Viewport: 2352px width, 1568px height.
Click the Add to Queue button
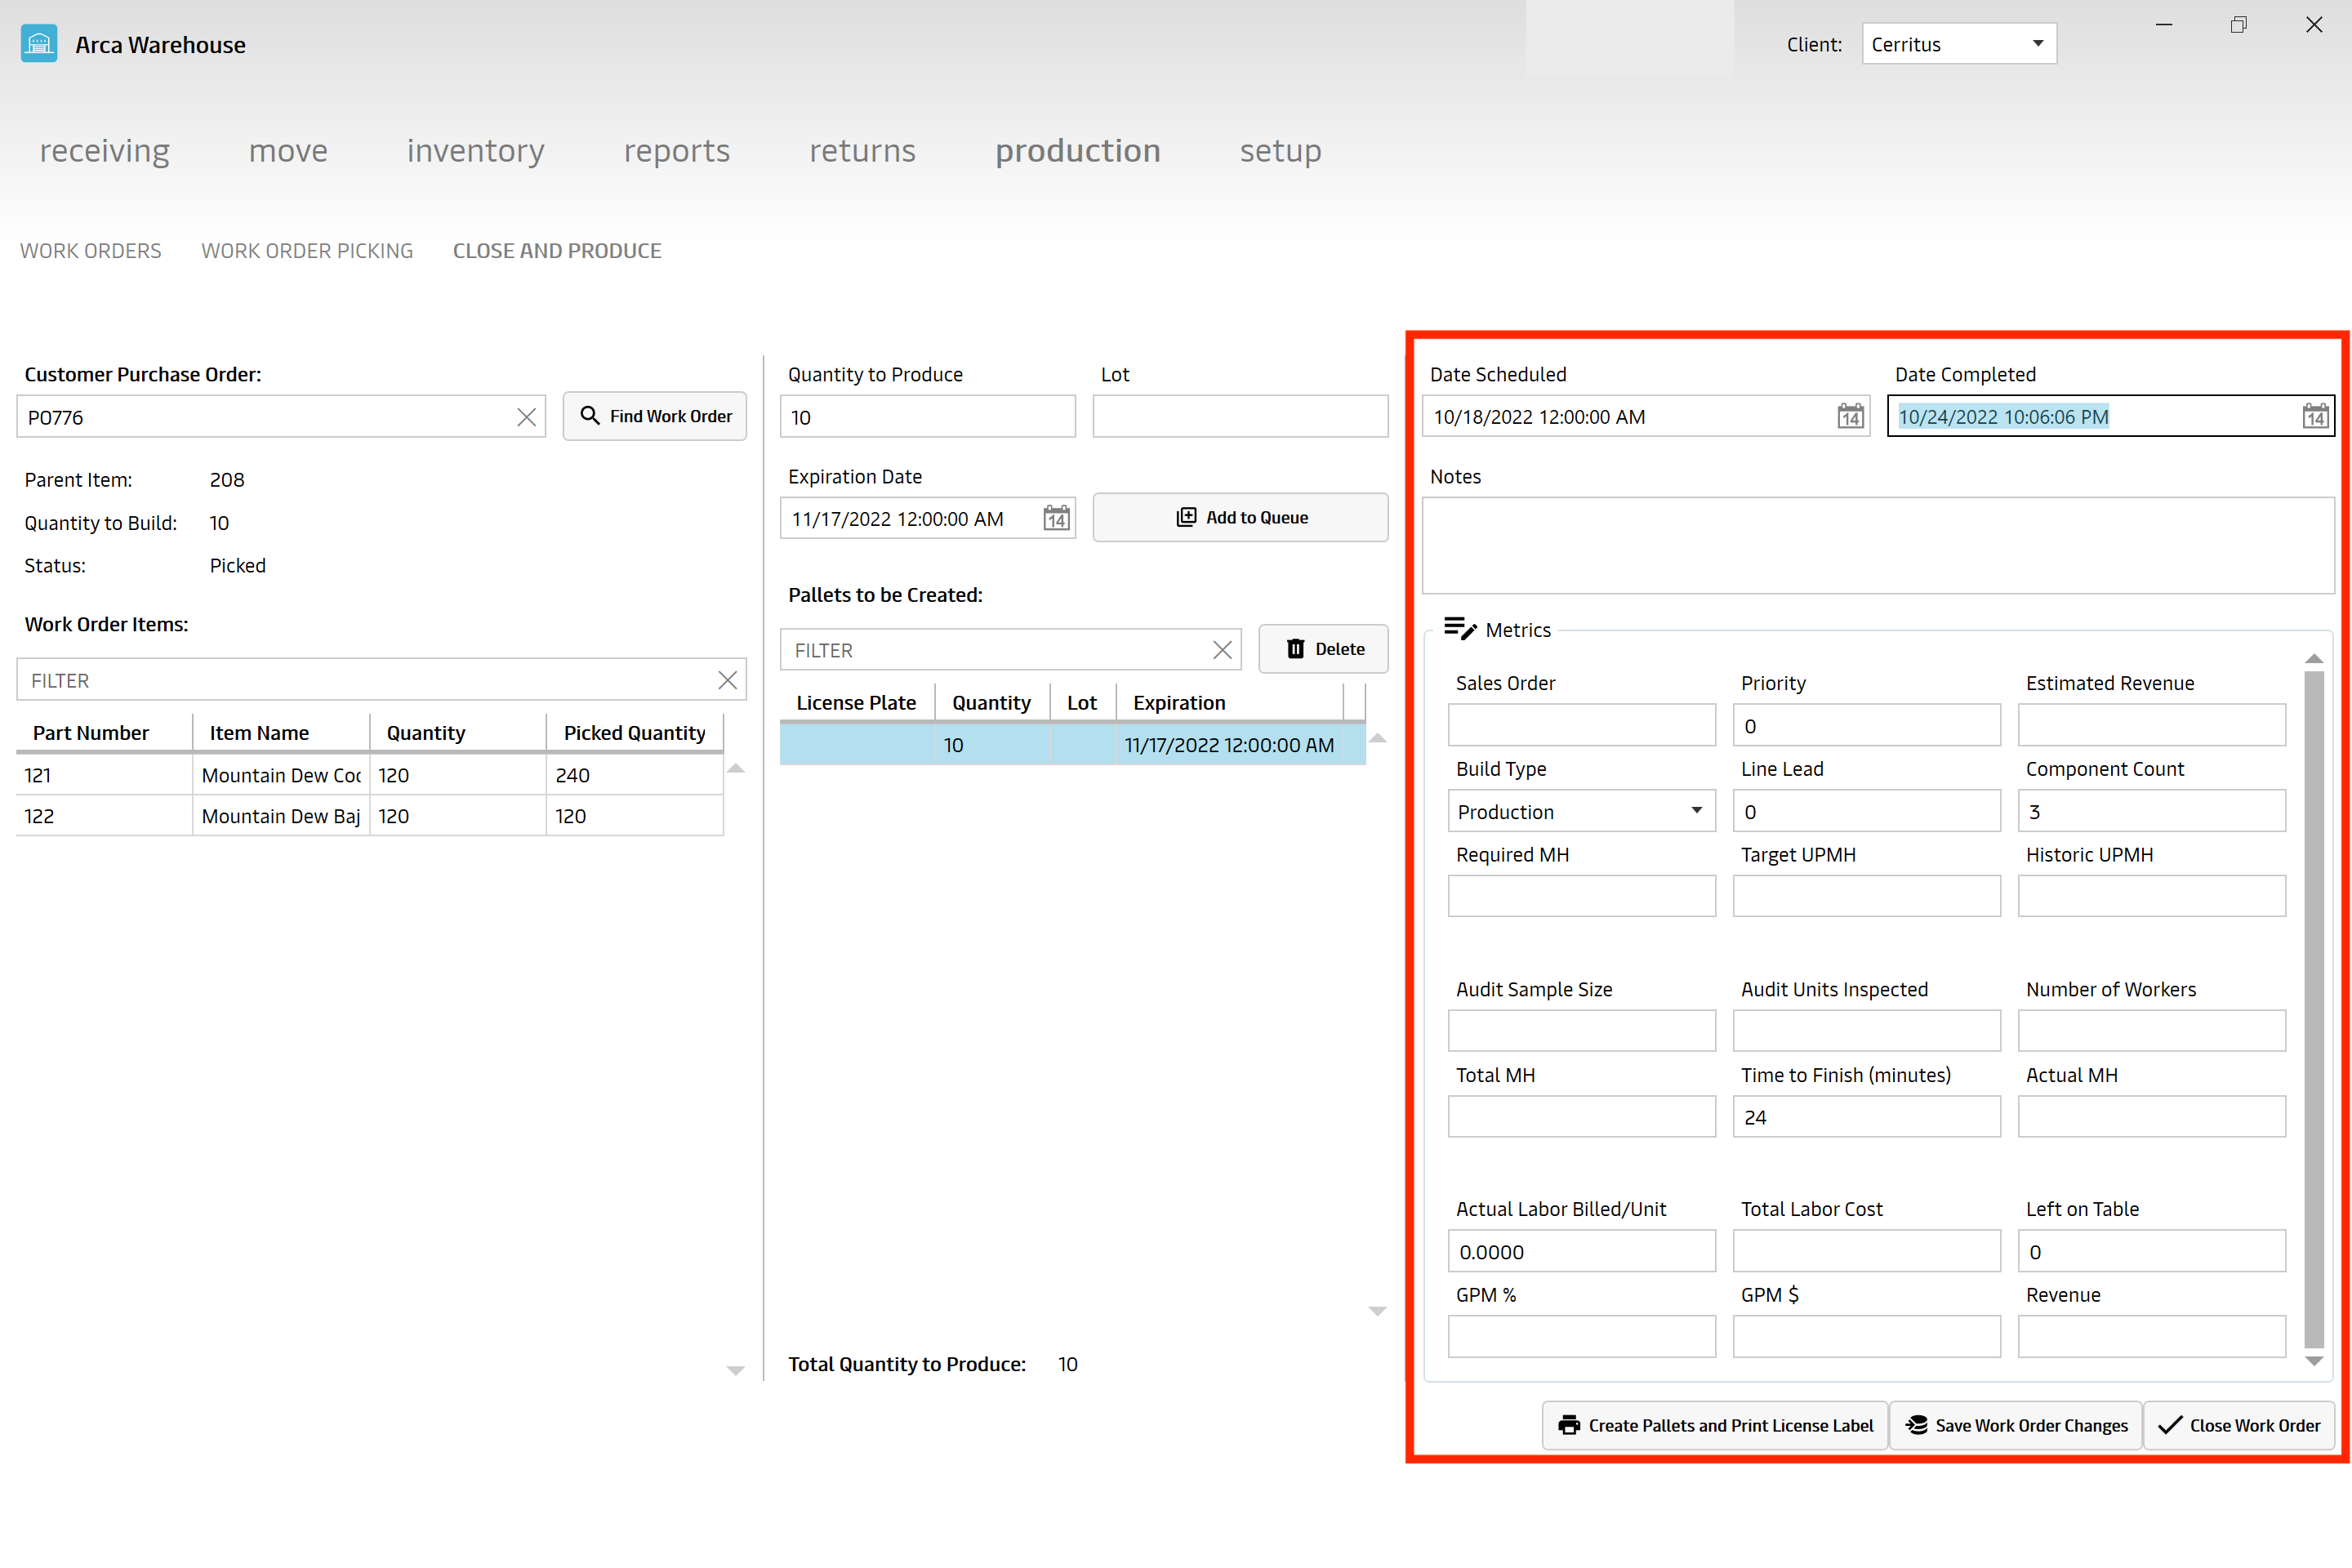[x=1240, y=517]
